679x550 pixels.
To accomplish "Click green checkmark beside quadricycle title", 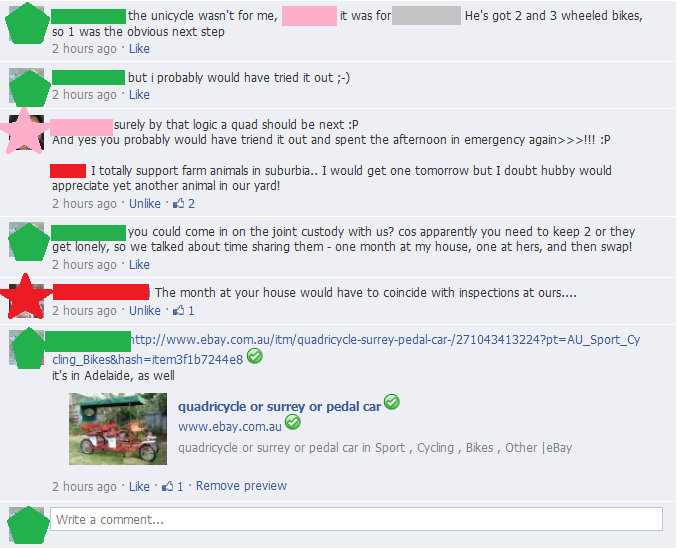I will tap(392, 402).
